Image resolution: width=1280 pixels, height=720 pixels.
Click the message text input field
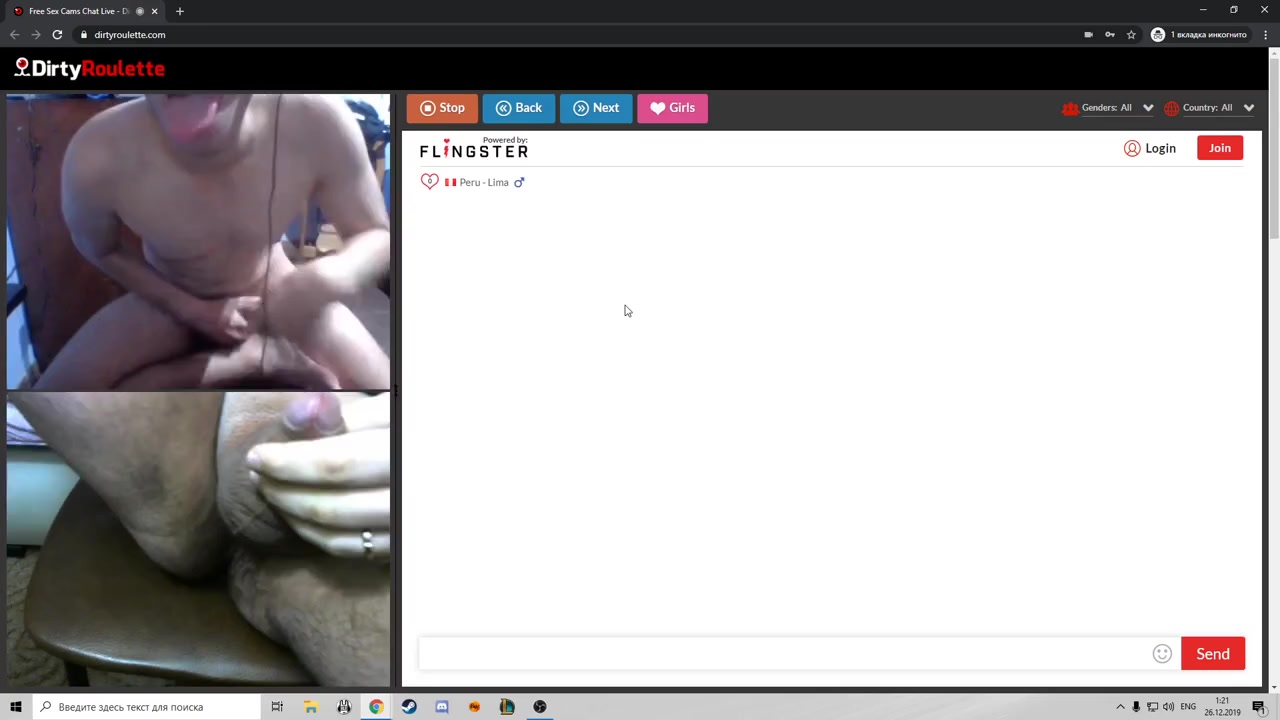point(780,654)
